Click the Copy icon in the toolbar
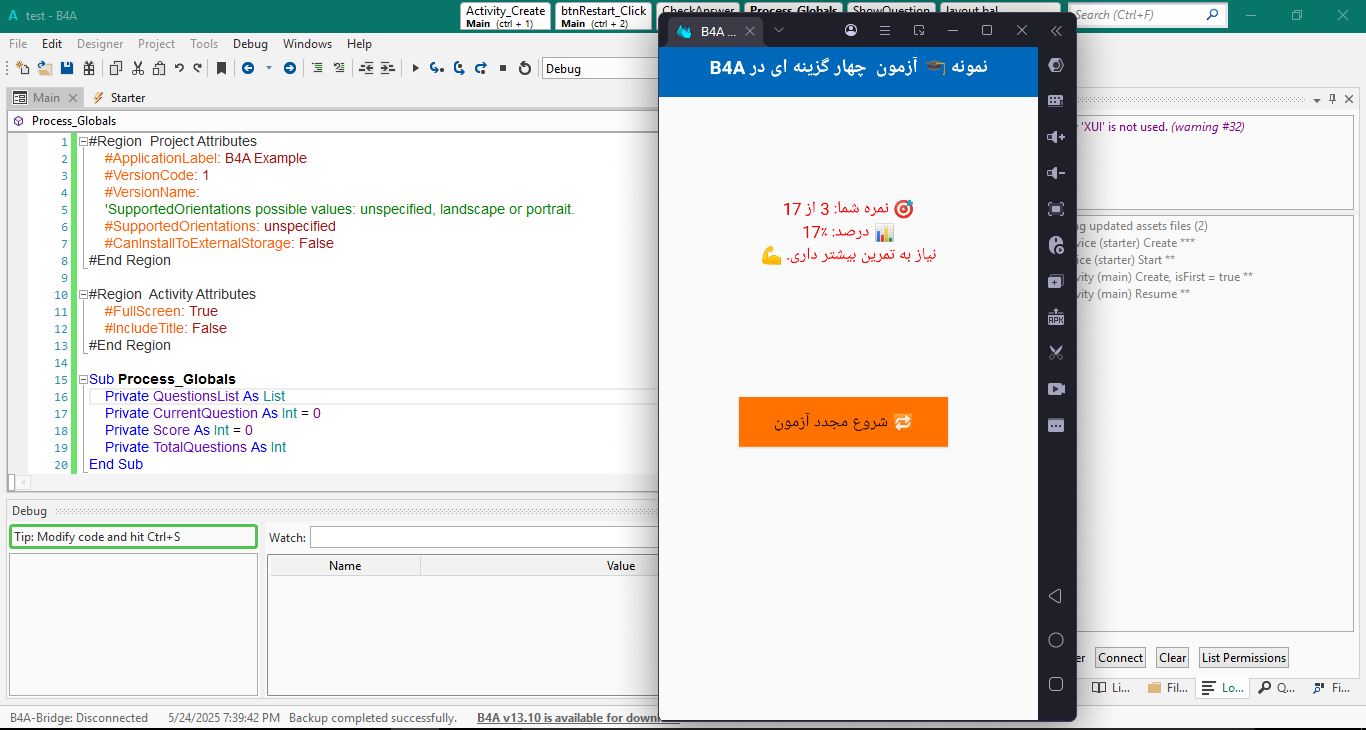The width and height of the screenshot is (1366, 730). [116, 68]
